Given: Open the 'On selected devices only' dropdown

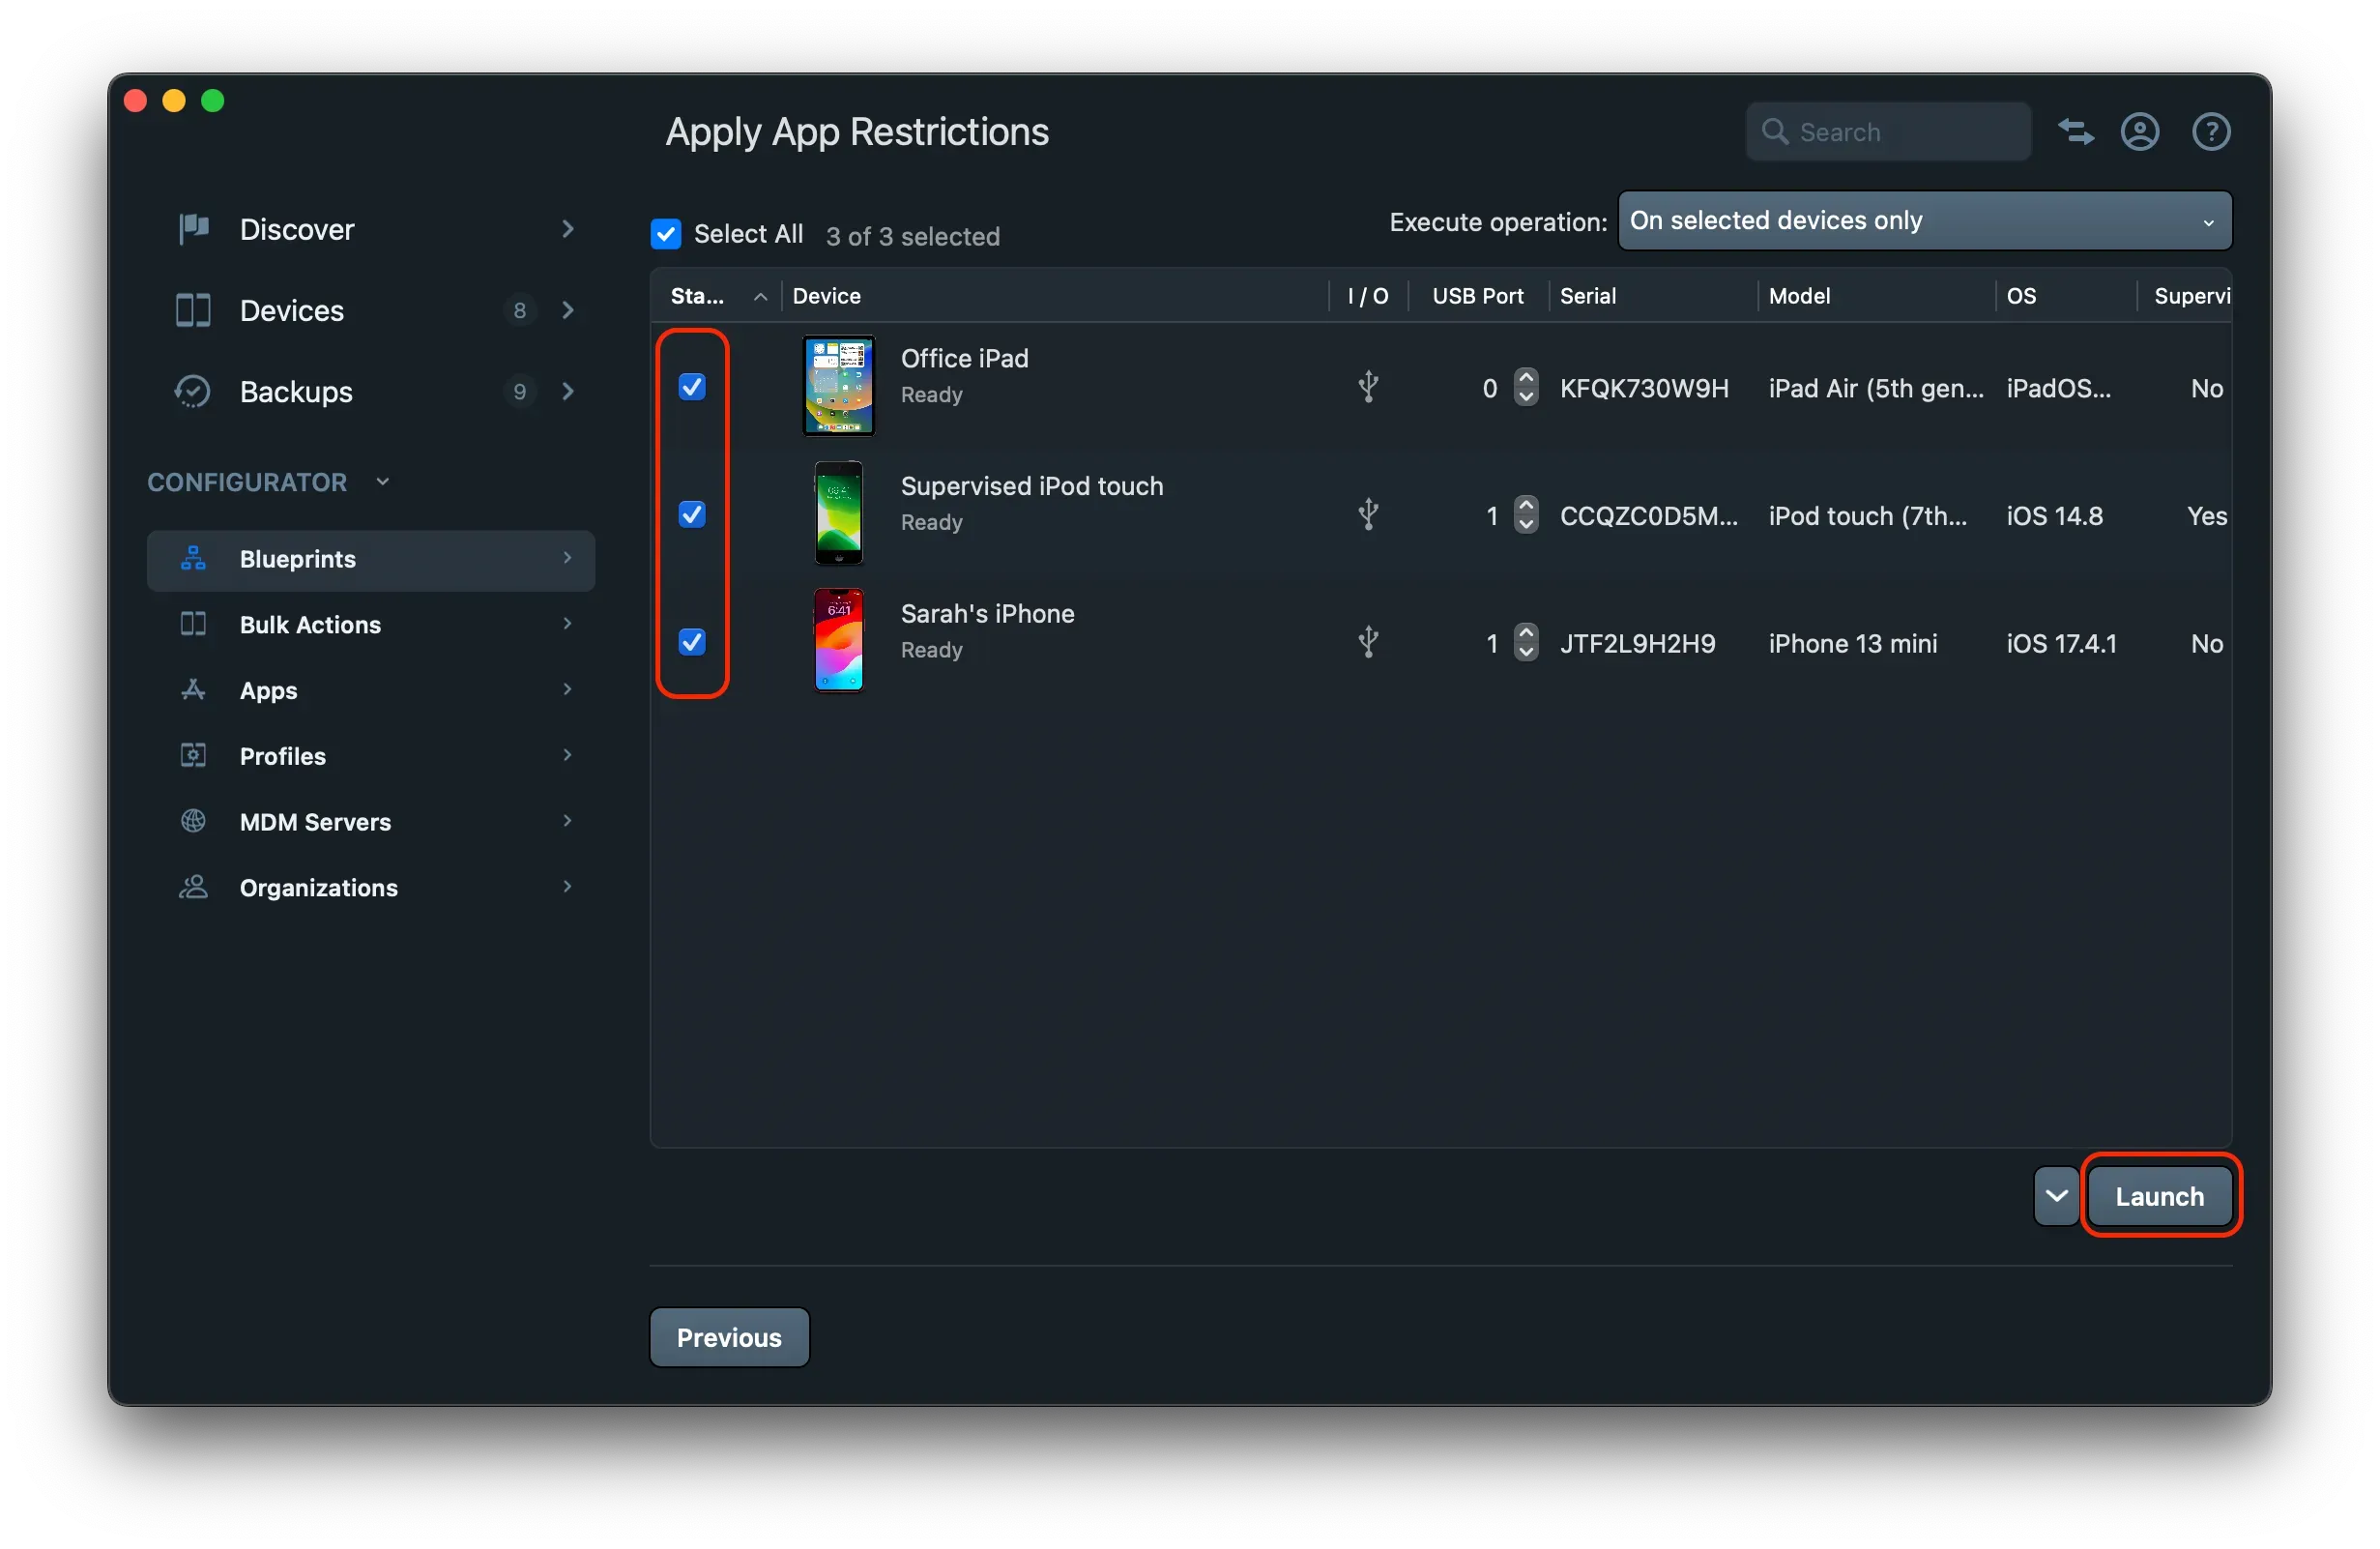Looking at the screenshot, I should point(1923,220).
